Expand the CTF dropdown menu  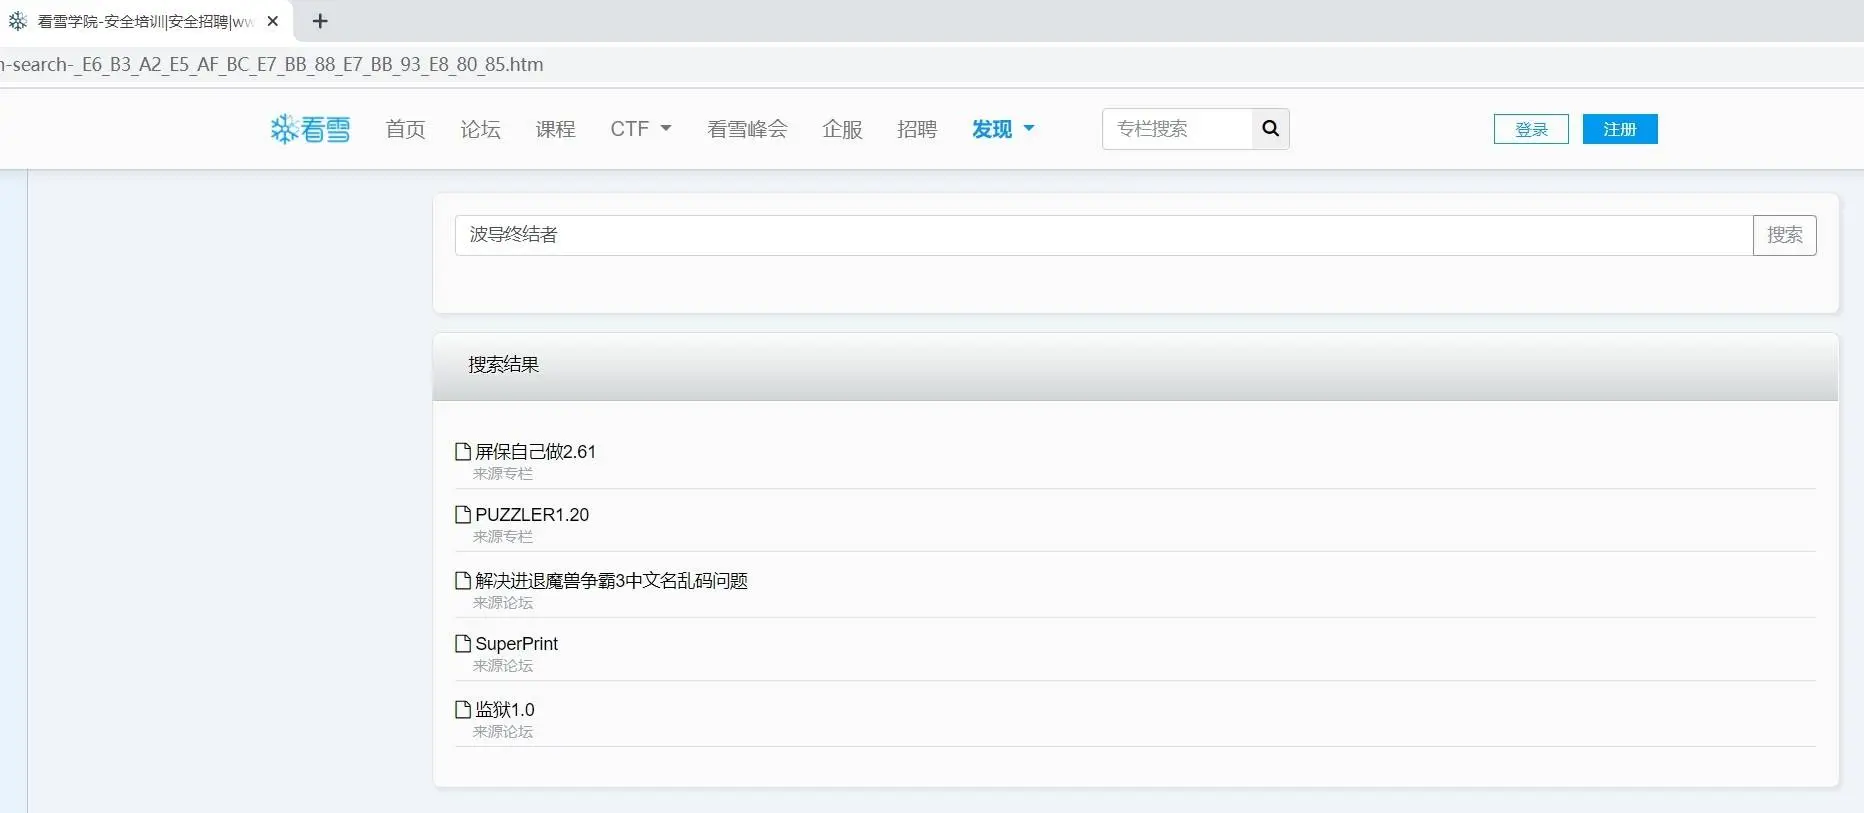641,129
